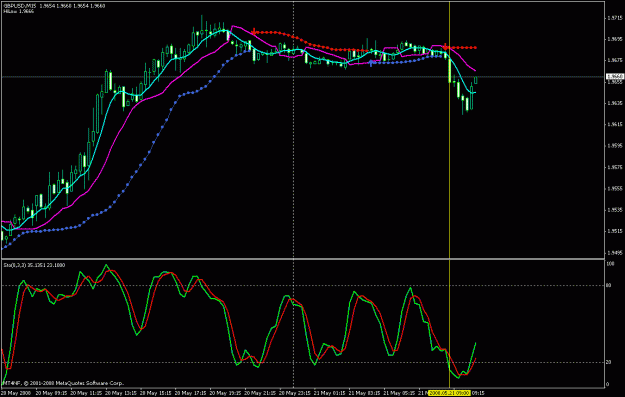Click the 20 May 13:15 time axis label

click(121, 393)
